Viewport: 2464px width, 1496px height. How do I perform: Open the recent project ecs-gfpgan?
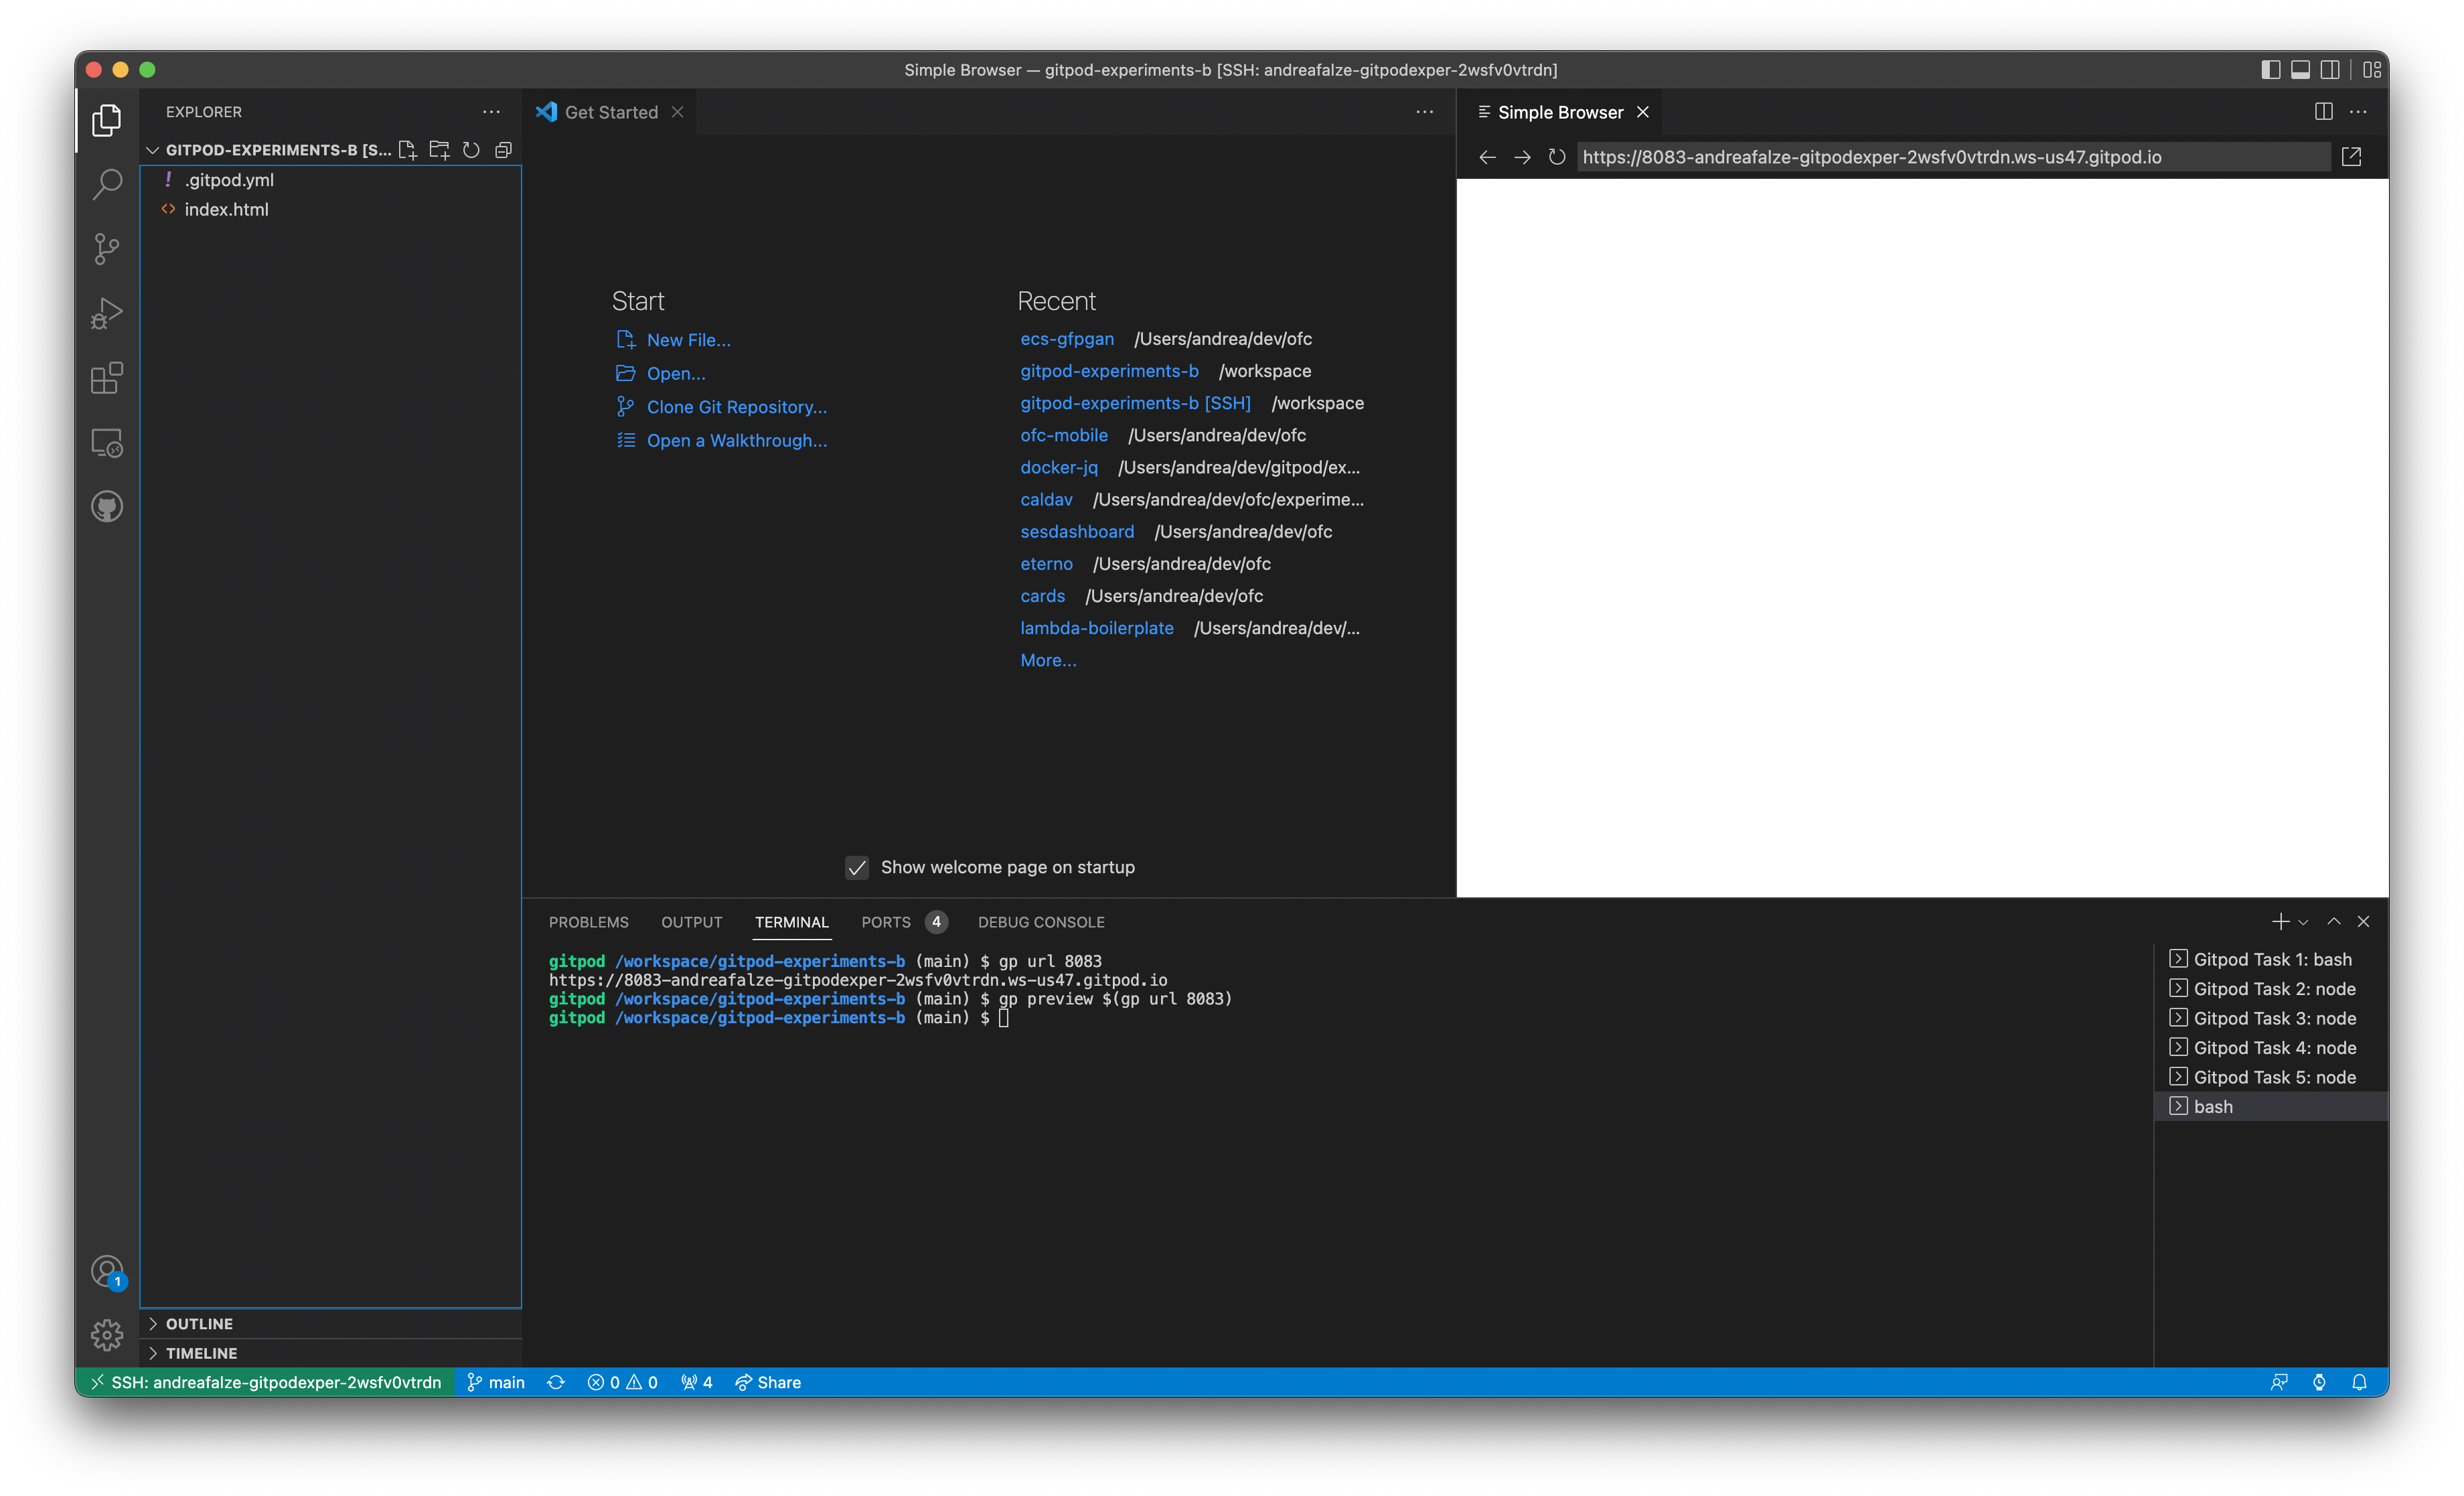pos(1067,338)
